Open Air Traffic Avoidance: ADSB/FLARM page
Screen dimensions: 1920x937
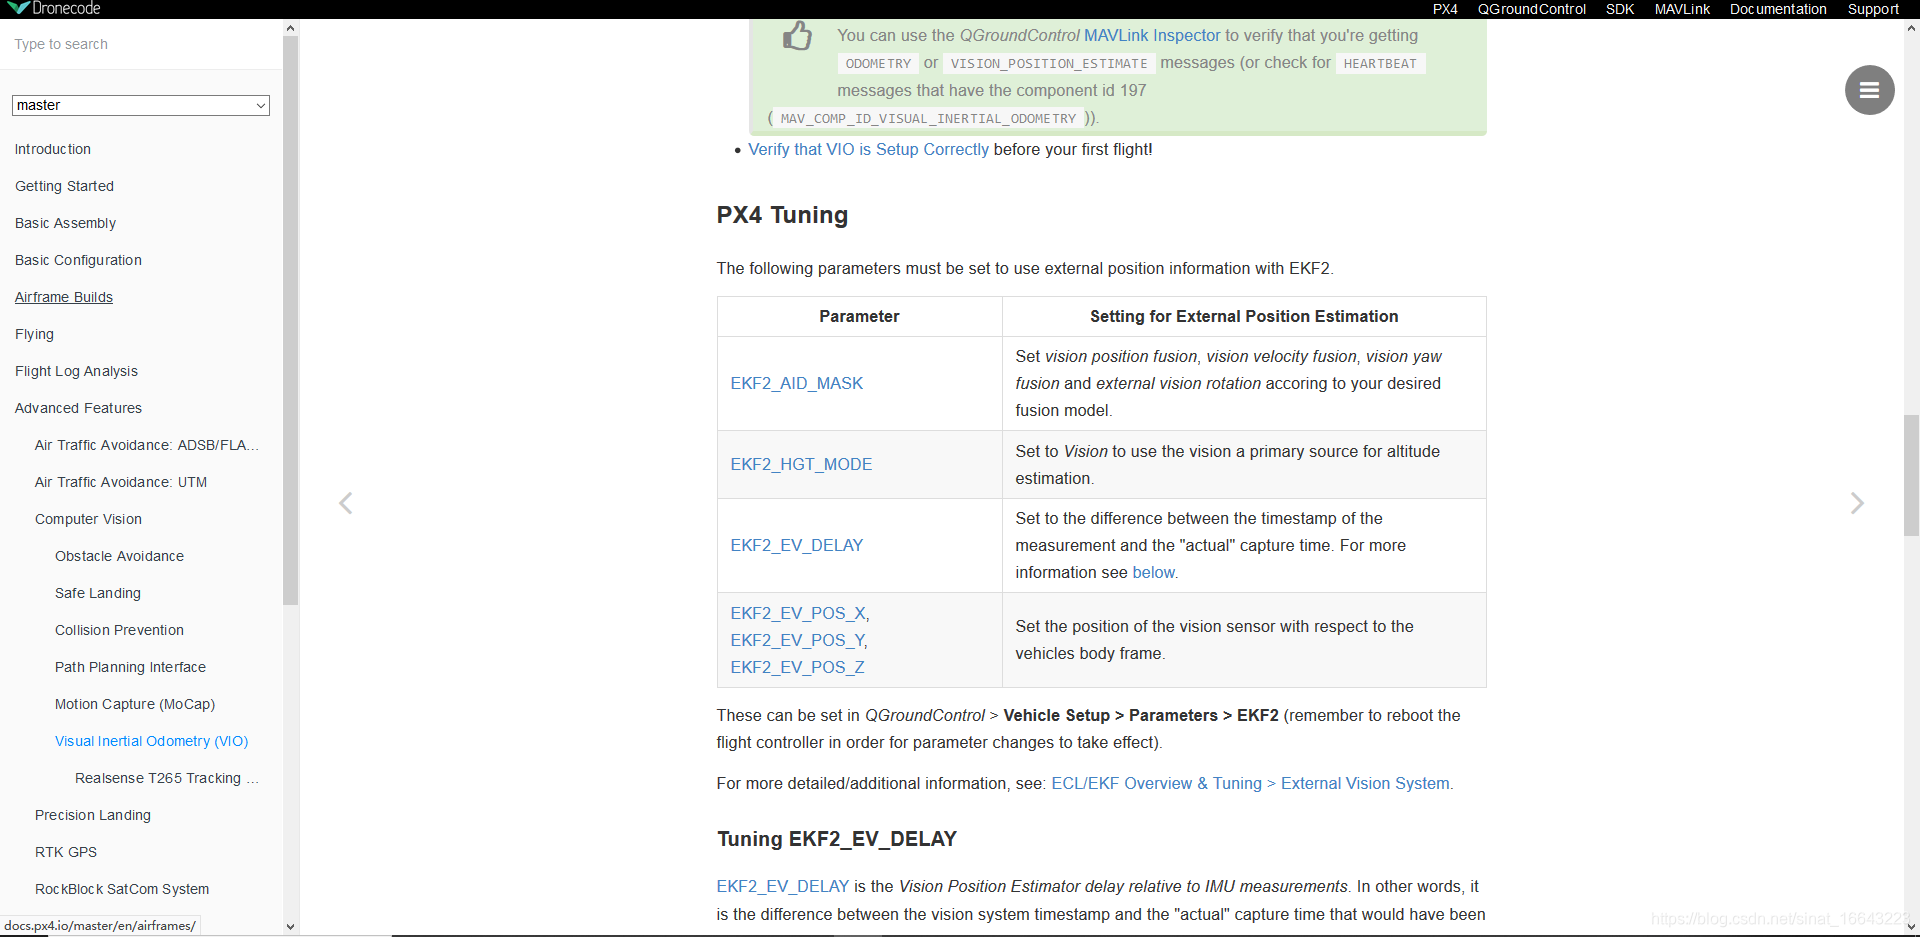[x=147, y=445]
